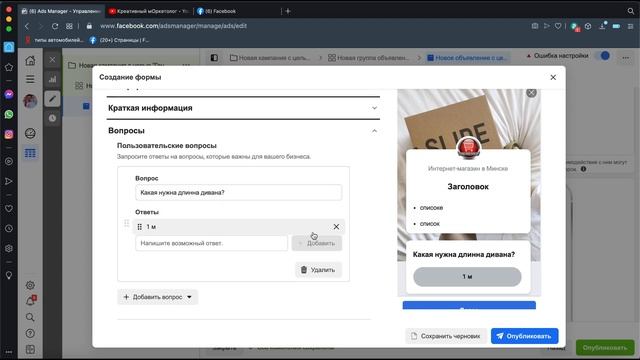This screenshot has width=640, height=360.
Task: Open the browser sidebar settings gear
Action: 9,248
